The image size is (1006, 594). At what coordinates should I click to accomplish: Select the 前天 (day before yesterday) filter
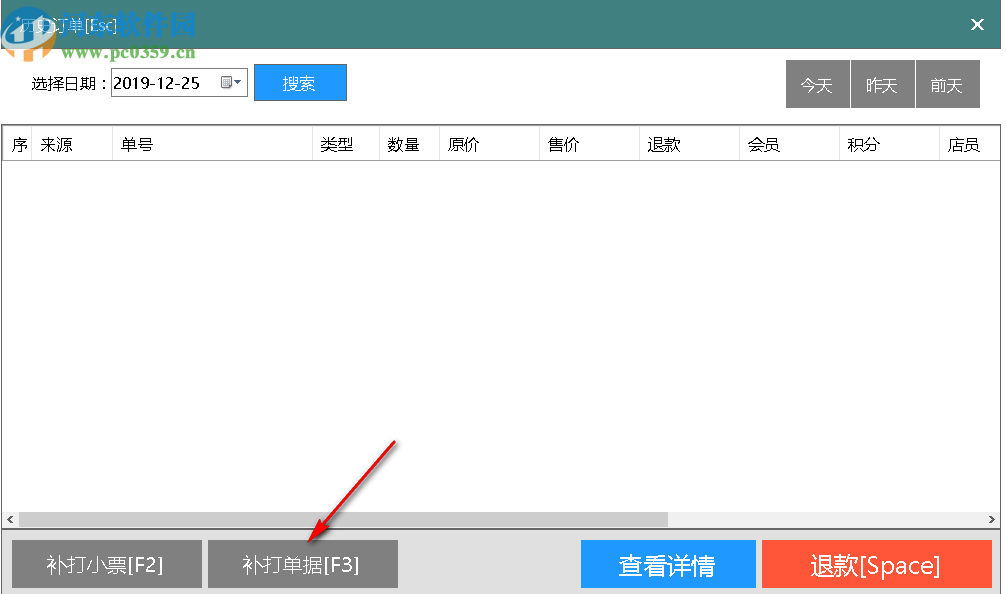947,84
